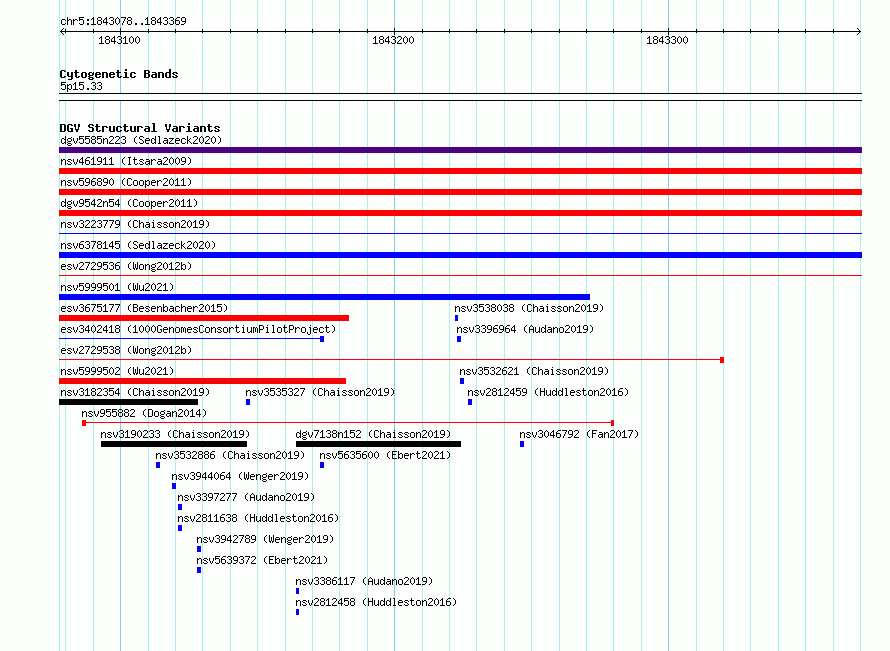This screenshot has width=890, height=651.
Task: Open variant label nsv5639372 (Ebert2021)
Action: click(x=262, y=560)
